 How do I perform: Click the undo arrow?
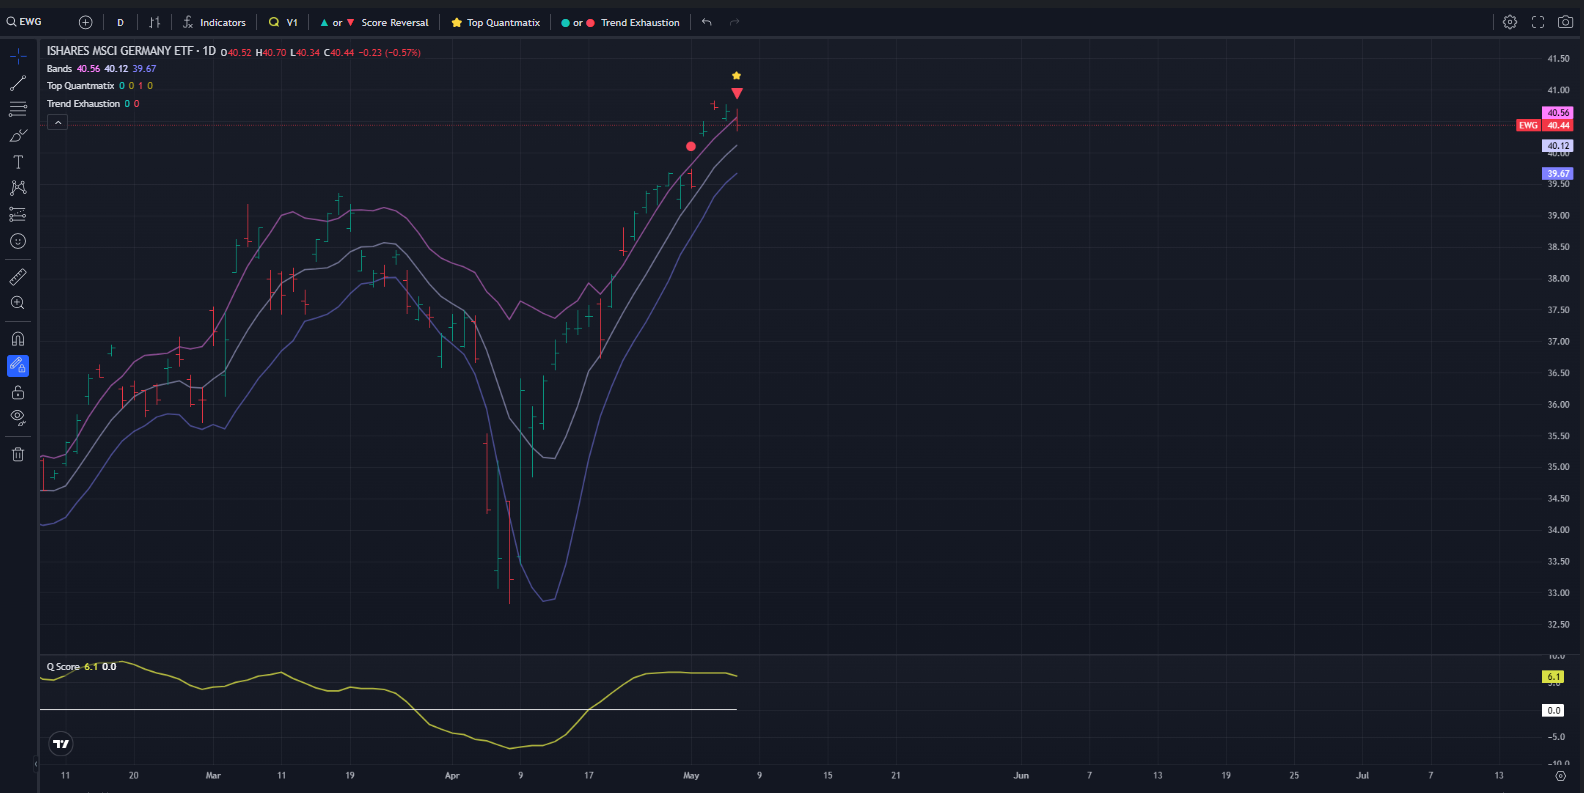pos(707,22)
